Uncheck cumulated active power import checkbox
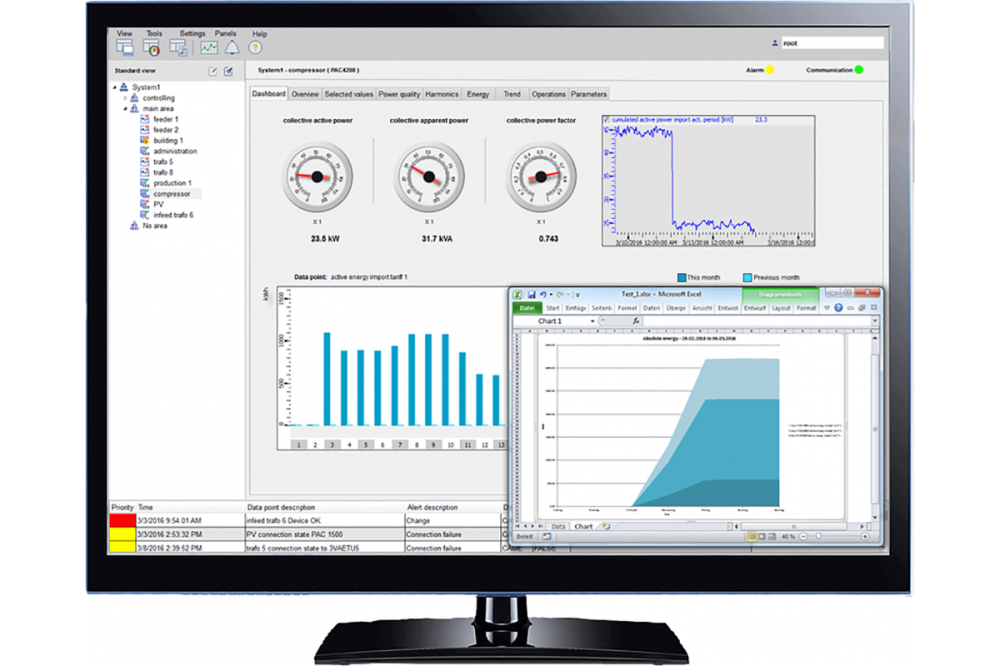The height and width of the screenshot is (666, 1000). click(607, 119)
